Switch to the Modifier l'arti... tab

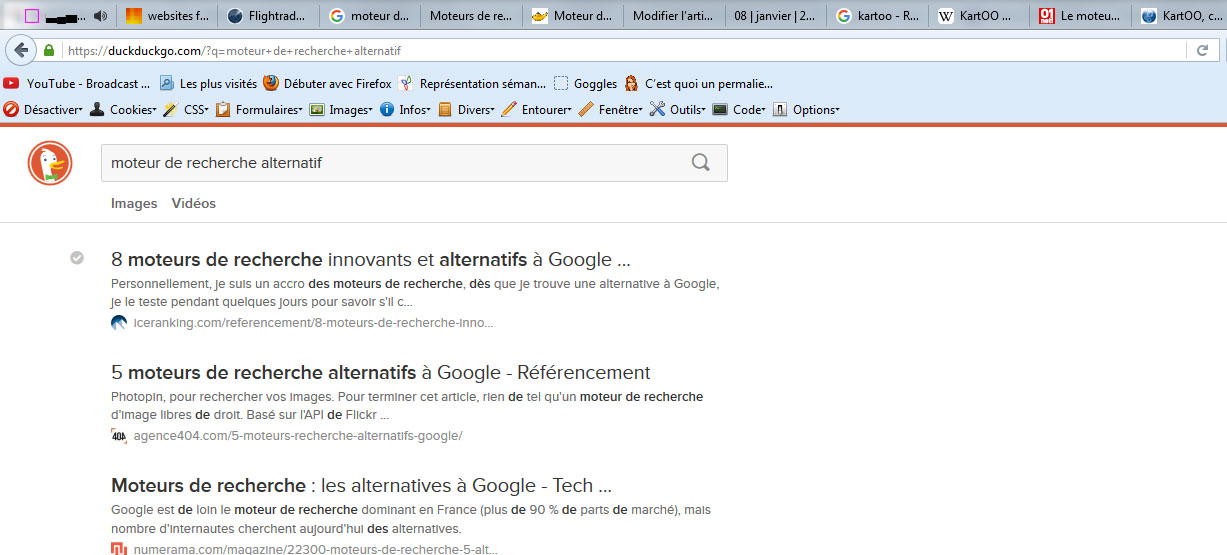click(x=674, y=16)
